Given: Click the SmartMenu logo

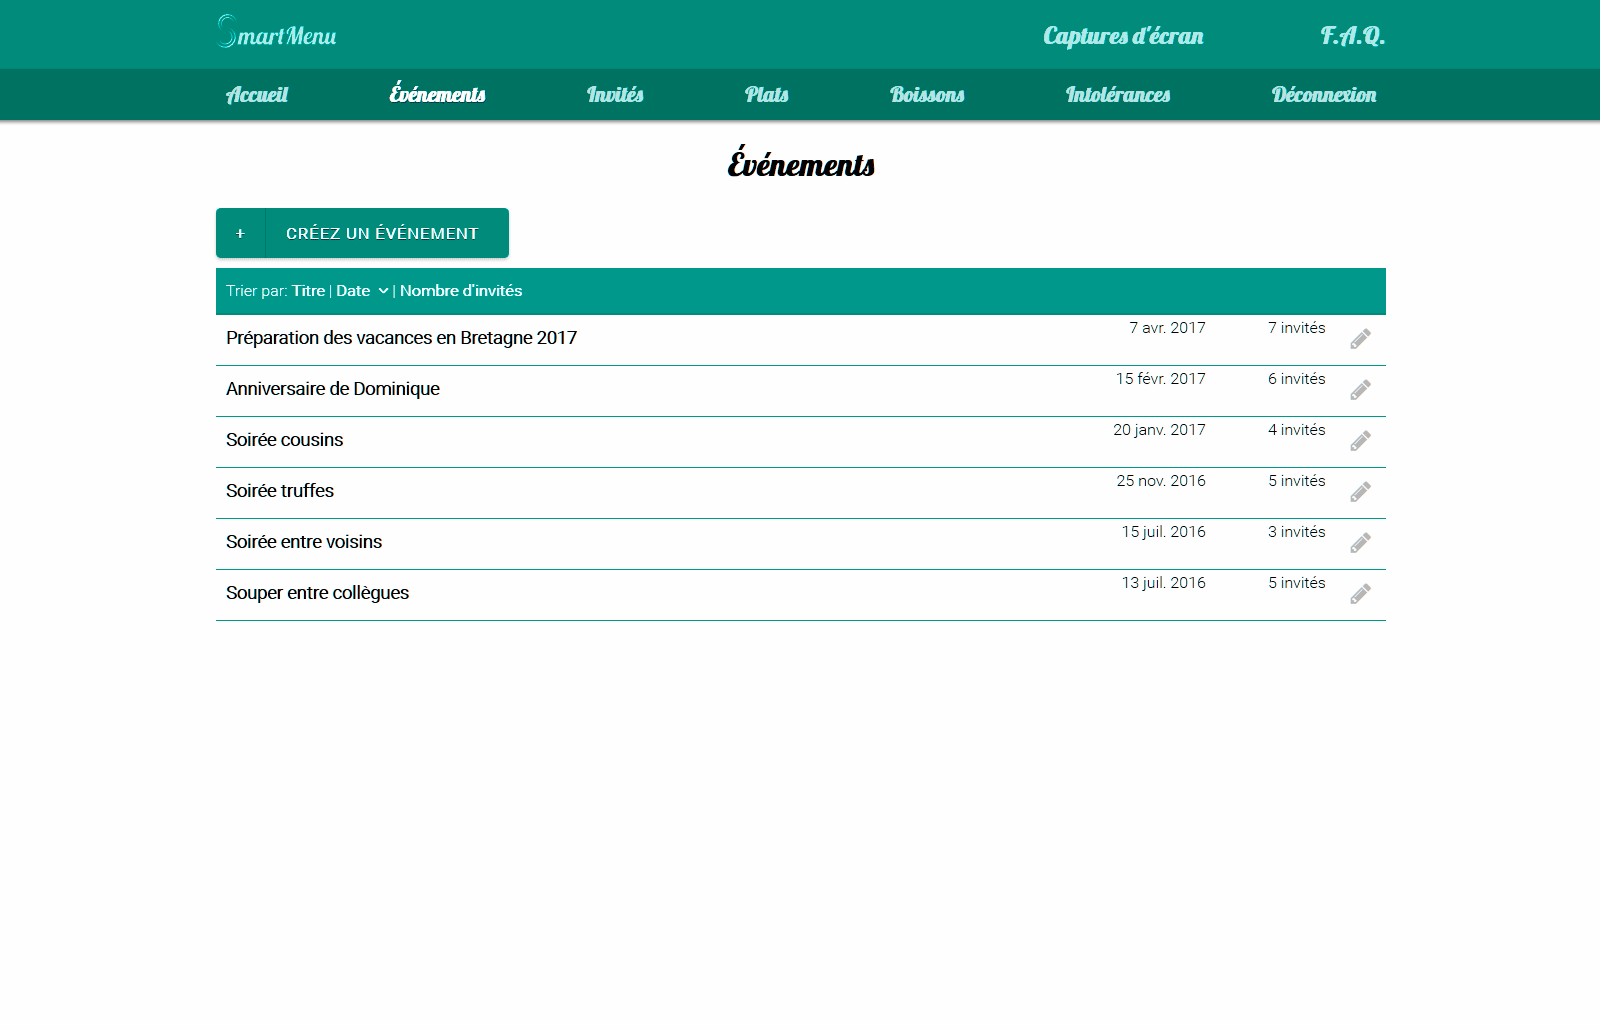Looking at the screenshot, I should coord(277,33).
